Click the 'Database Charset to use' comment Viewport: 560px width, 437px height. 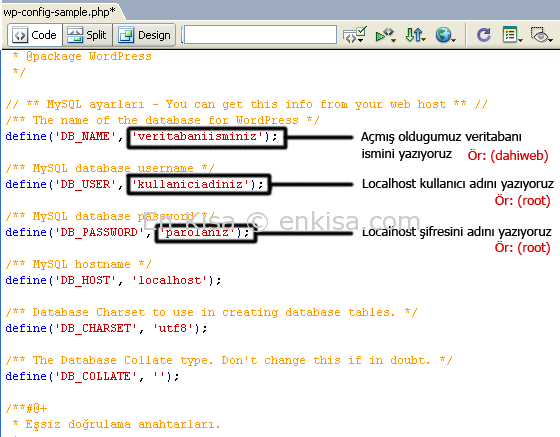(x=211, y=312)
